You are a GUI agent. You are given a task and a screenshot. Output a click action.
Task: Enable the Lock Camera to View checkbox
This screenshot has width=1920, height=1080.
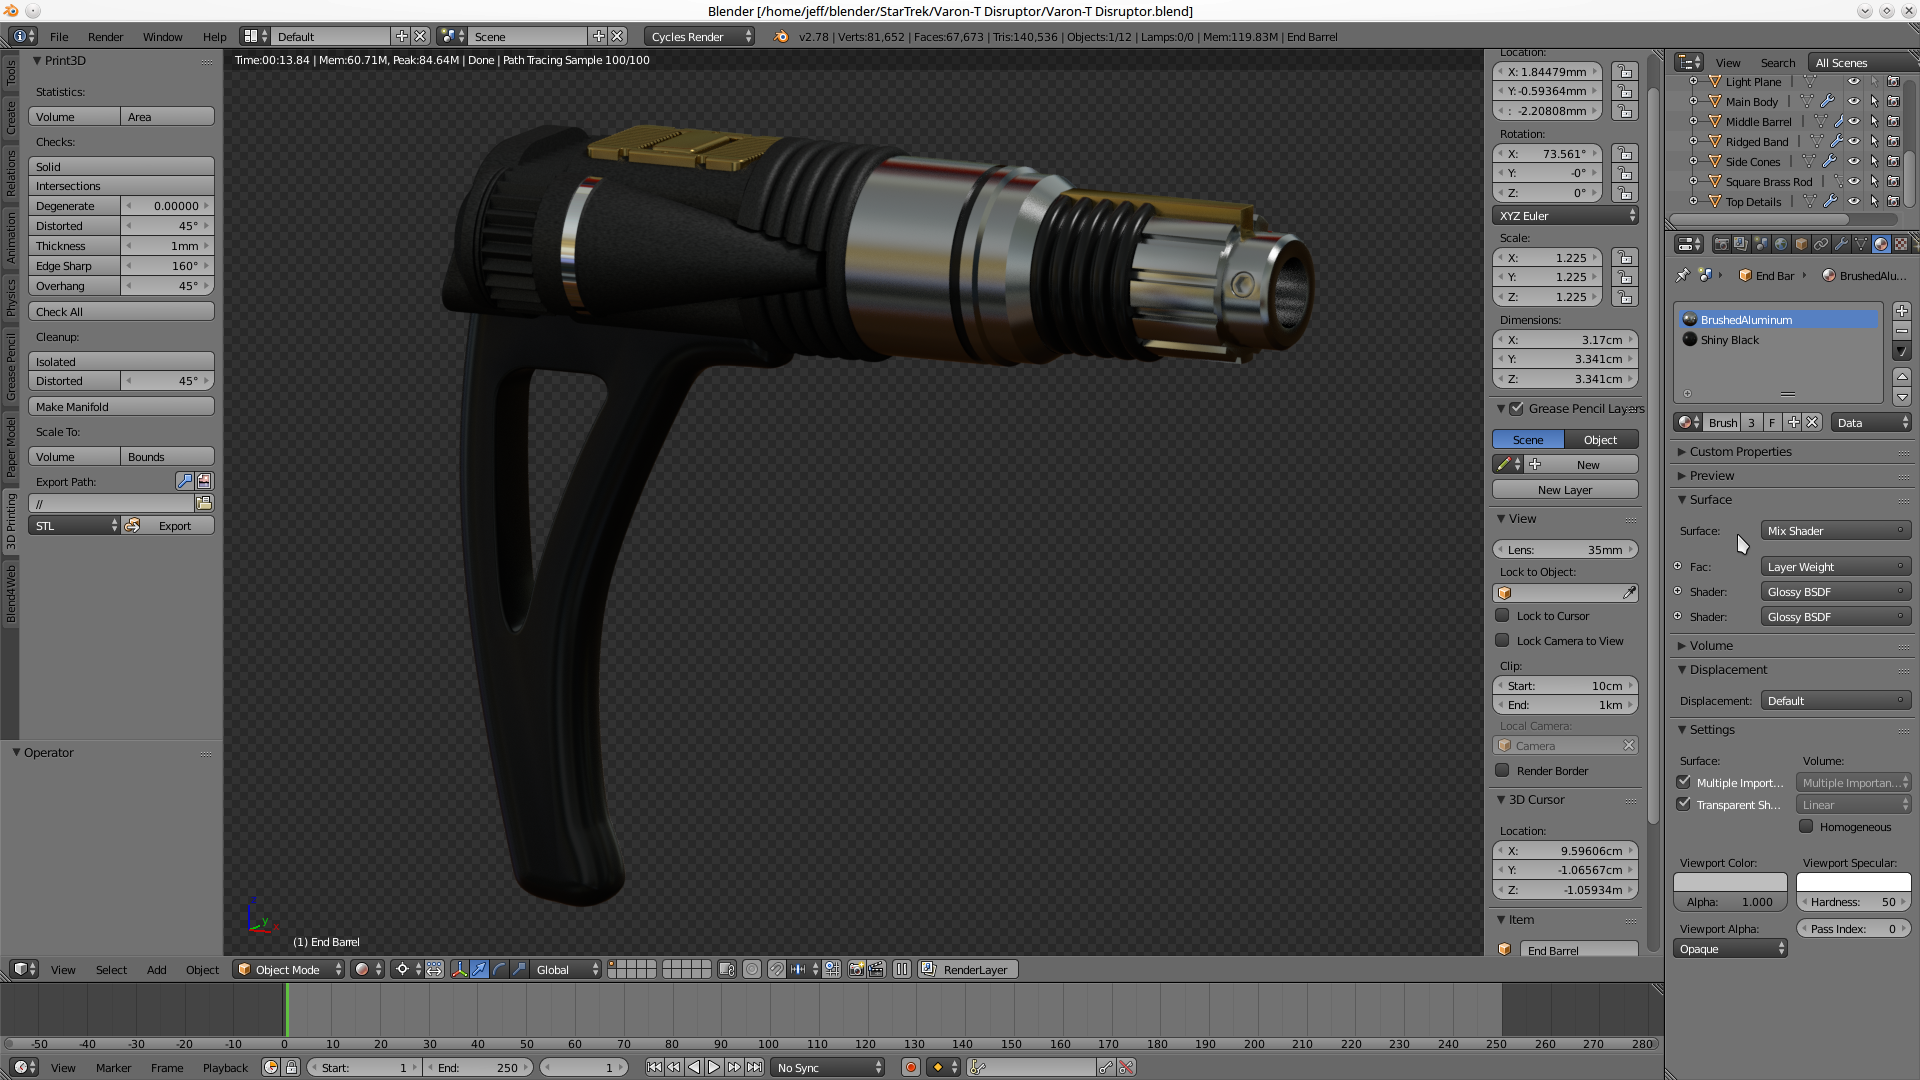coord(1502,640)
